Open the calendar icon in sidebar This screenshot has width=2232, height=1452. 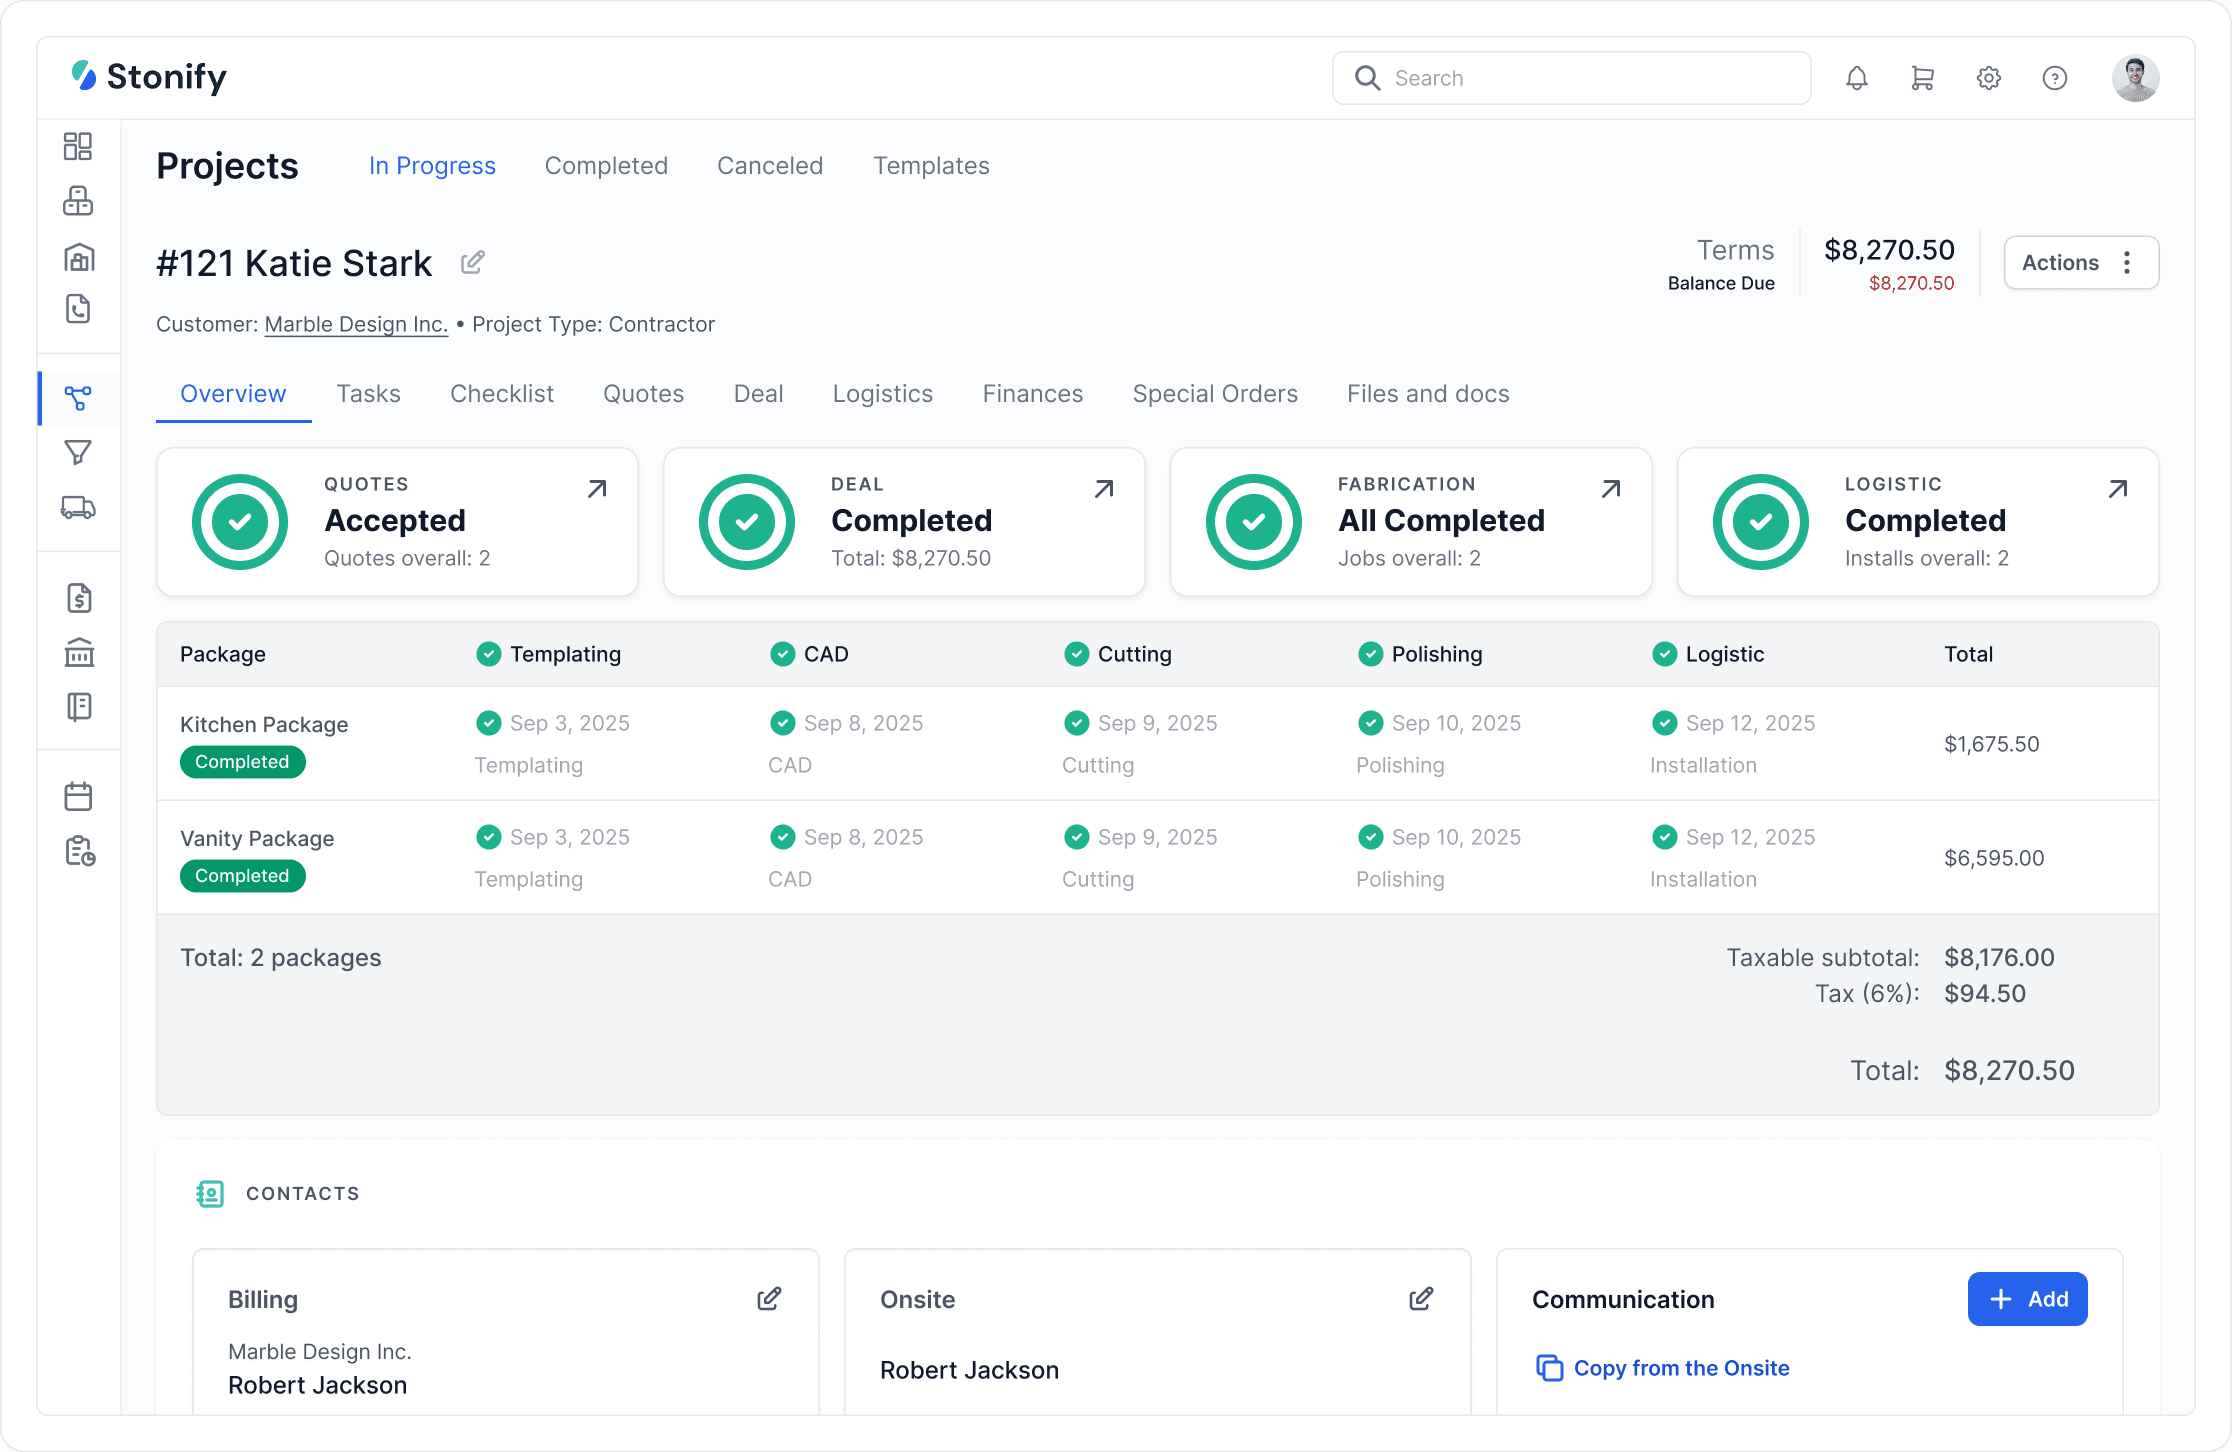78,797
